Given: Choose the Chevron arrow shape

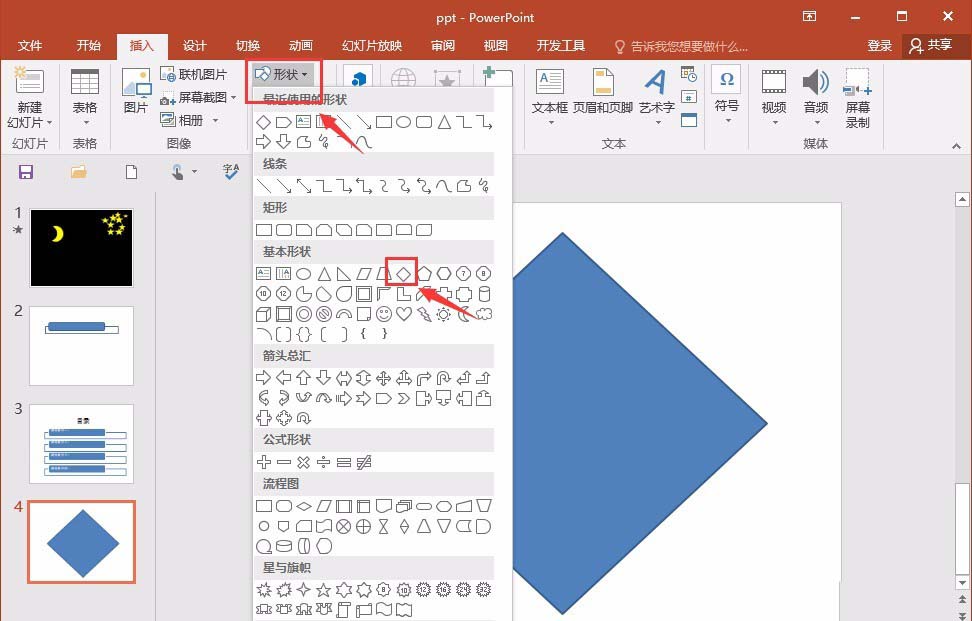Looking at the screenshot, I should coord(404,399).
